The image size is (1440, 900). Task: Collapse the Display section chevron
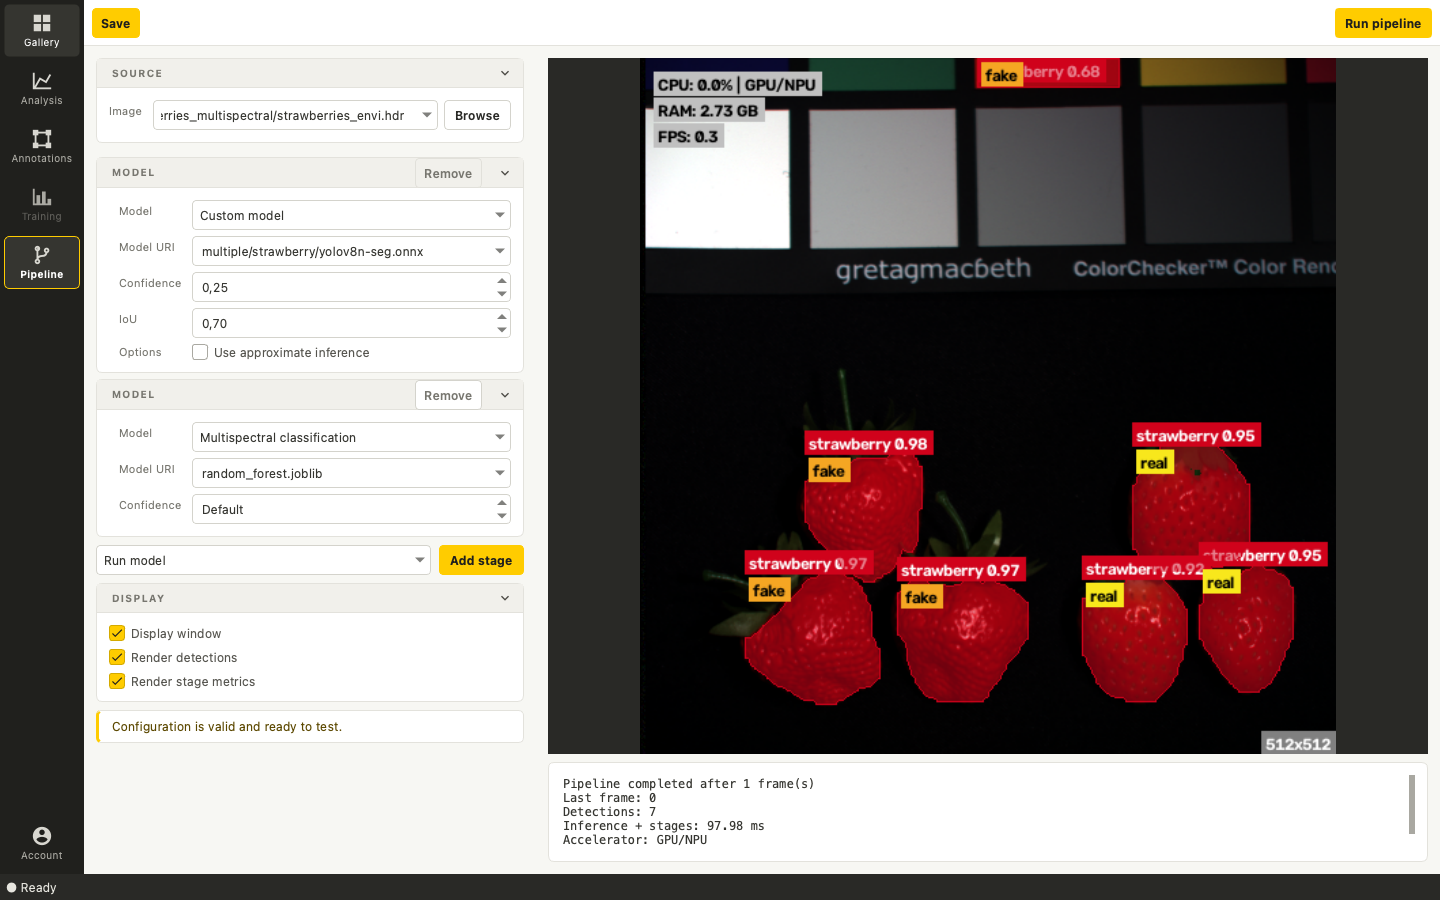point(505,598)
